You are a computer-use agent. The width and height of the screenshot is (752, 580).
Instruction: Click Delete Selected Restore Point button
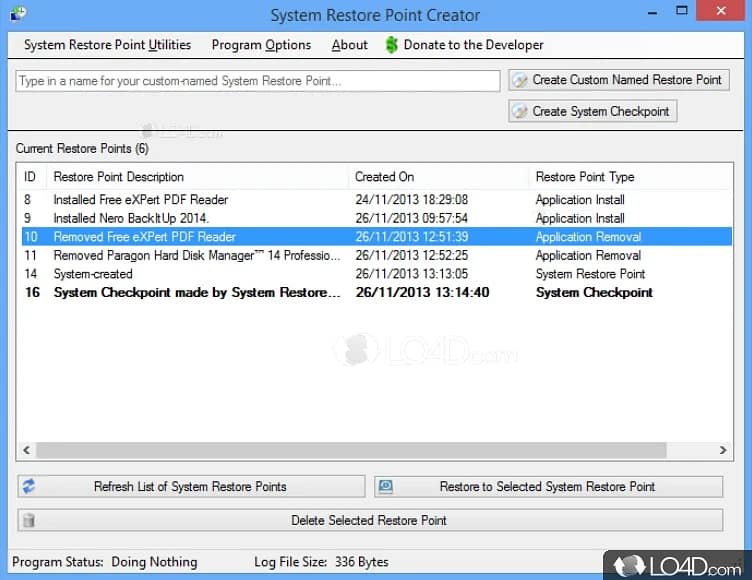[370, 520]
